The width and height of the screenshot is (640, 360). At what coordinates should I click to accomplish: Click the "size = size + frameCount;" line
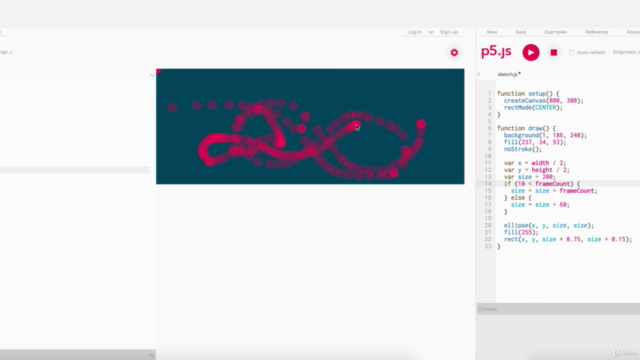pyautogui.click(x=554, y=191)
